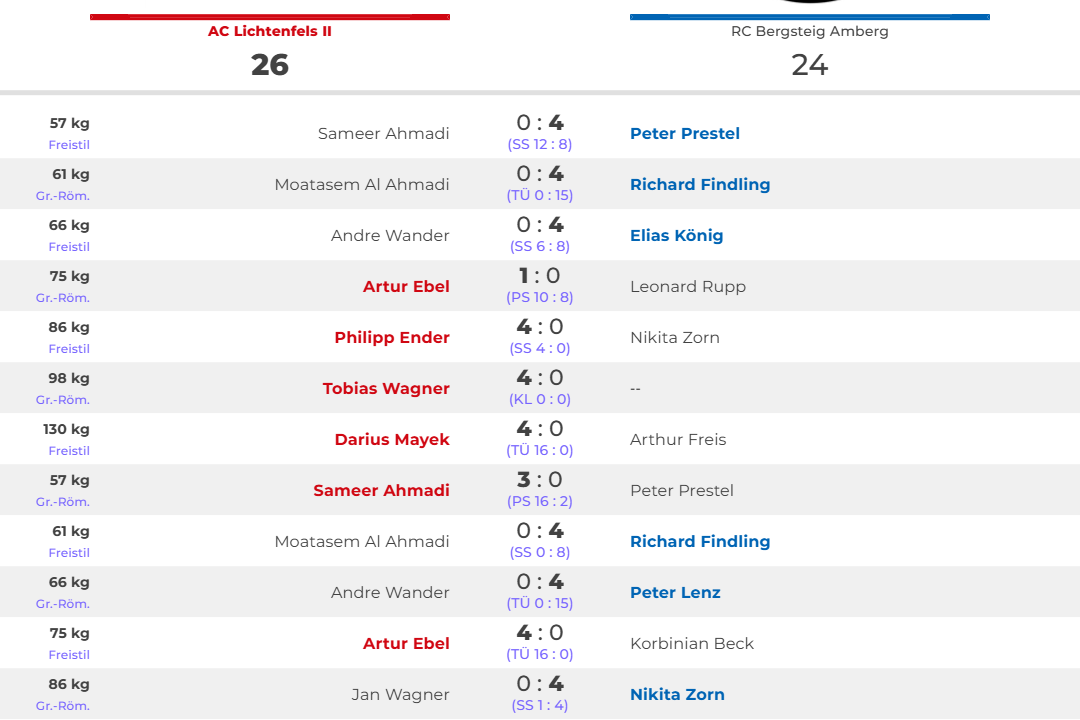This screenshot has width=1080, height=720.
Task: Click the red bar above AC Lichtenfels II
Action: pyautogui.click(x=270, y=17)
